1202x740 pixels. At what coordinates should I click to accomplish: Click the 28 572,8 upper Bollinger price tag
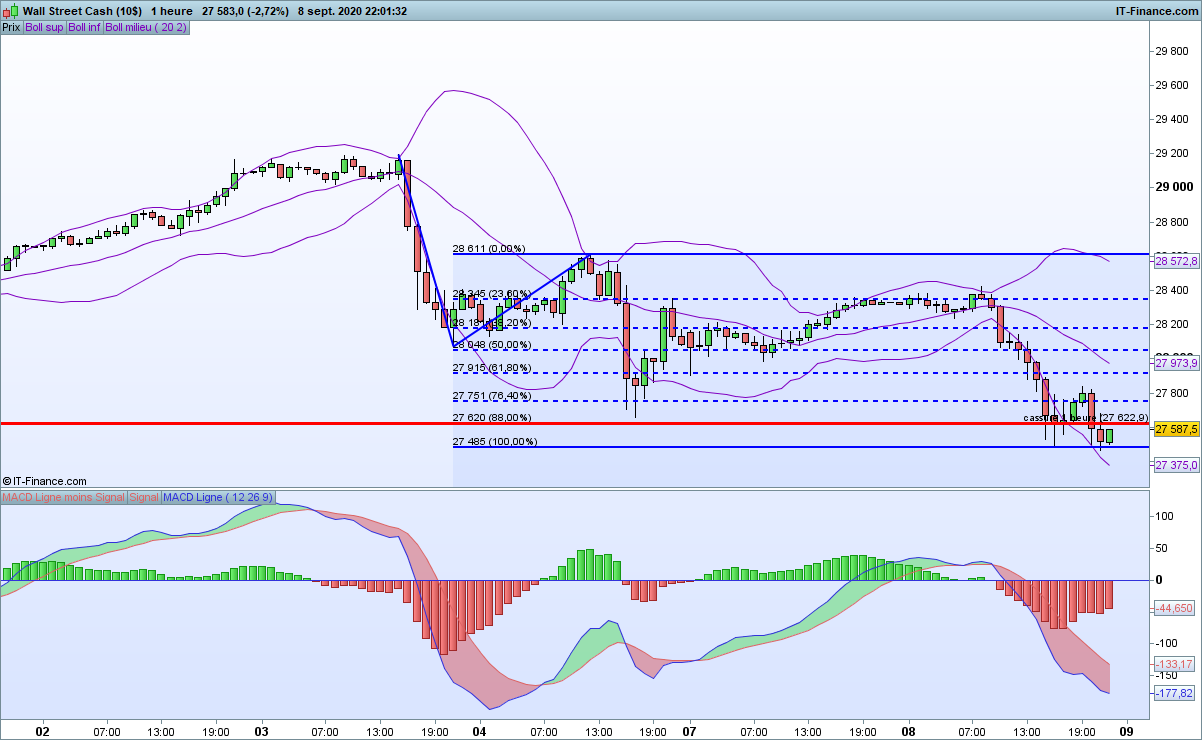pyautogui.click(x=1176, y=260)
